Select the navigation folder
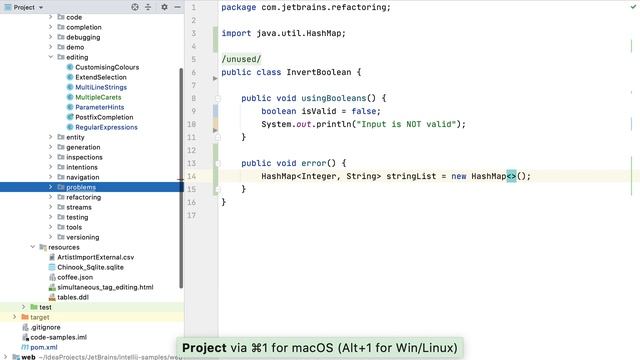The image size is (640, 360). click(x=82, y=177)
